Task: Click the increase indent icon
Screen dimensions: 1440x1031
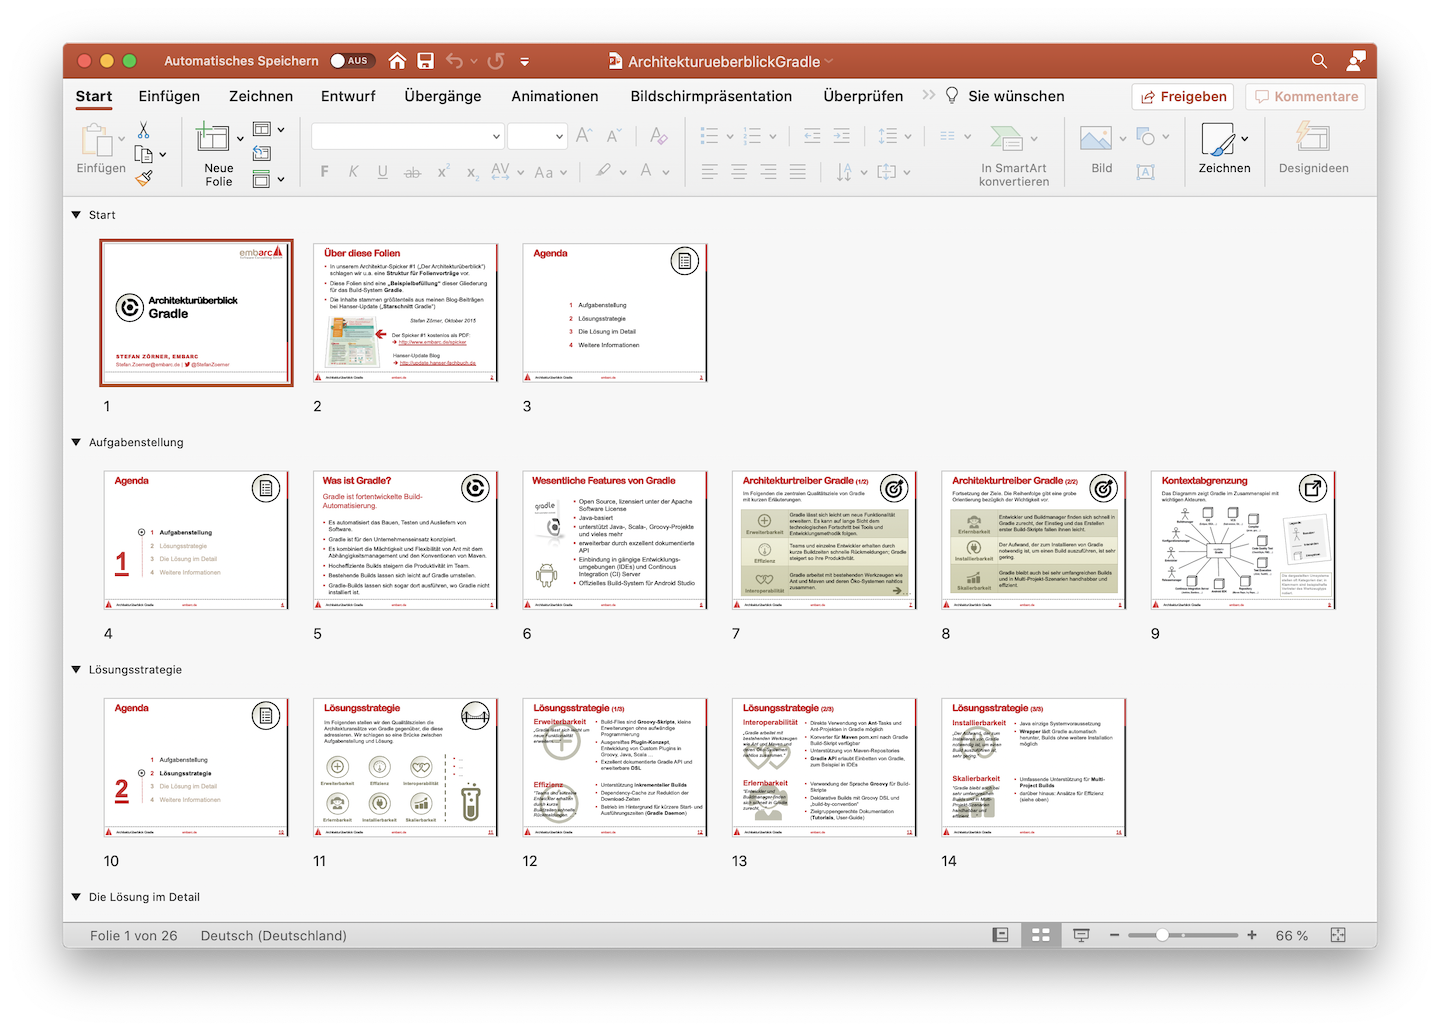Action: 842,135
